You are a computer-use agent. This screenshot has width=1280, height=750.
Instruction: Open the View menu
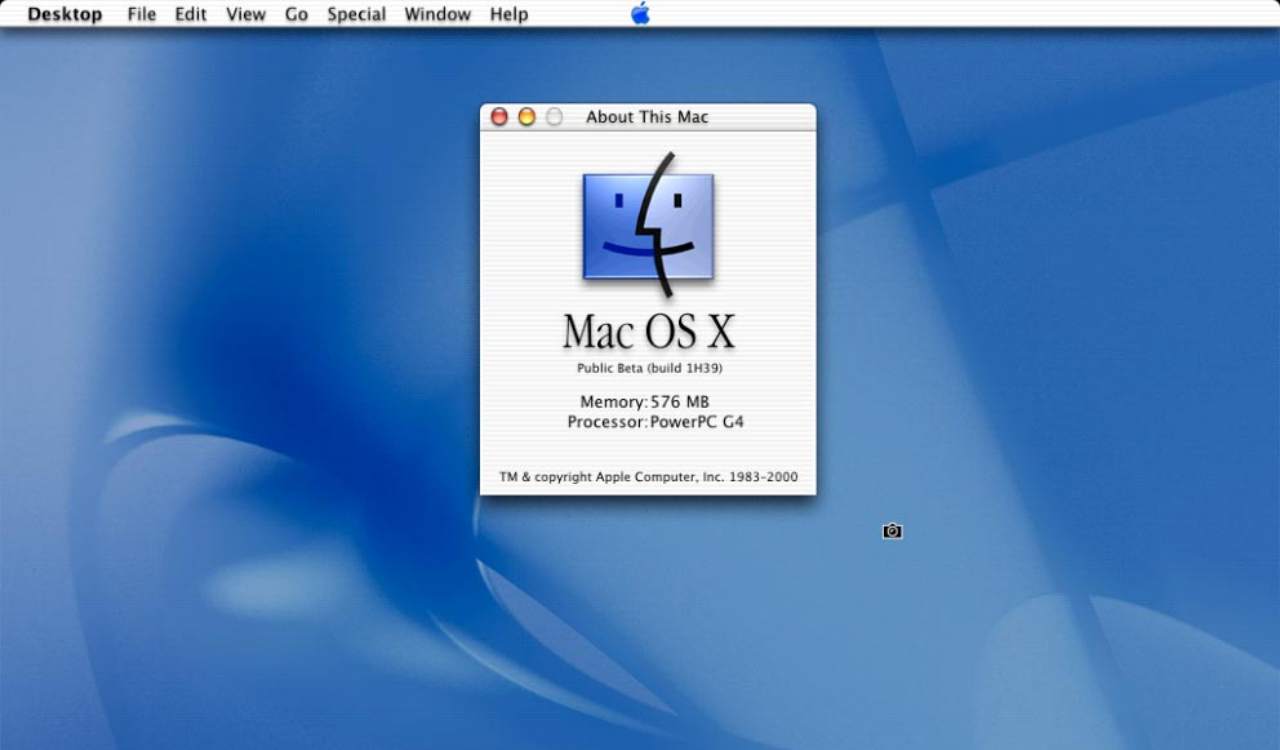(x=246, y=14)
